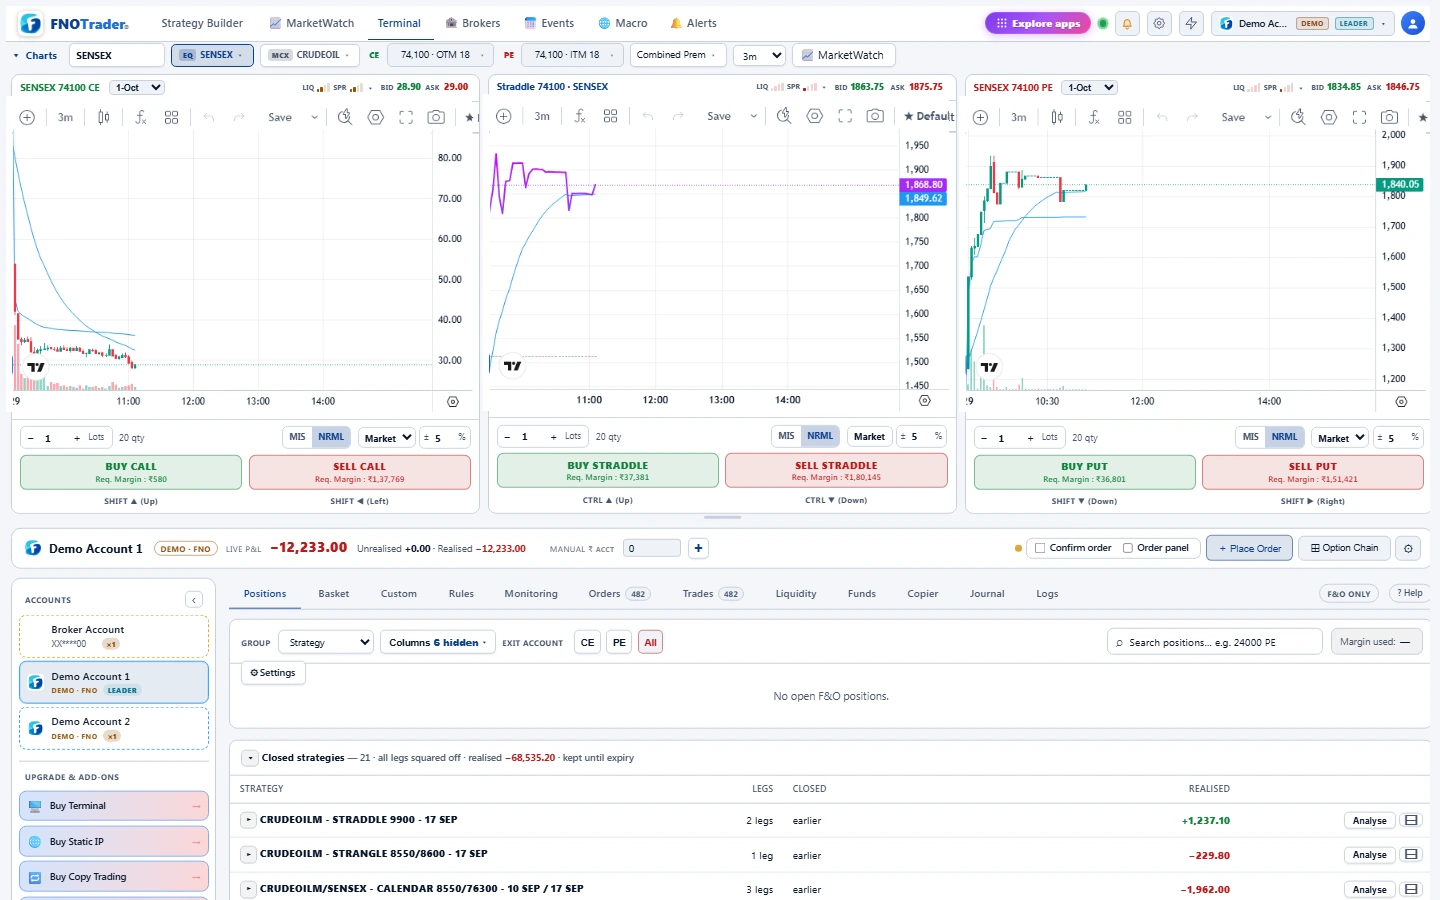Click Buy Static IP add-on

tap(114, 842)
